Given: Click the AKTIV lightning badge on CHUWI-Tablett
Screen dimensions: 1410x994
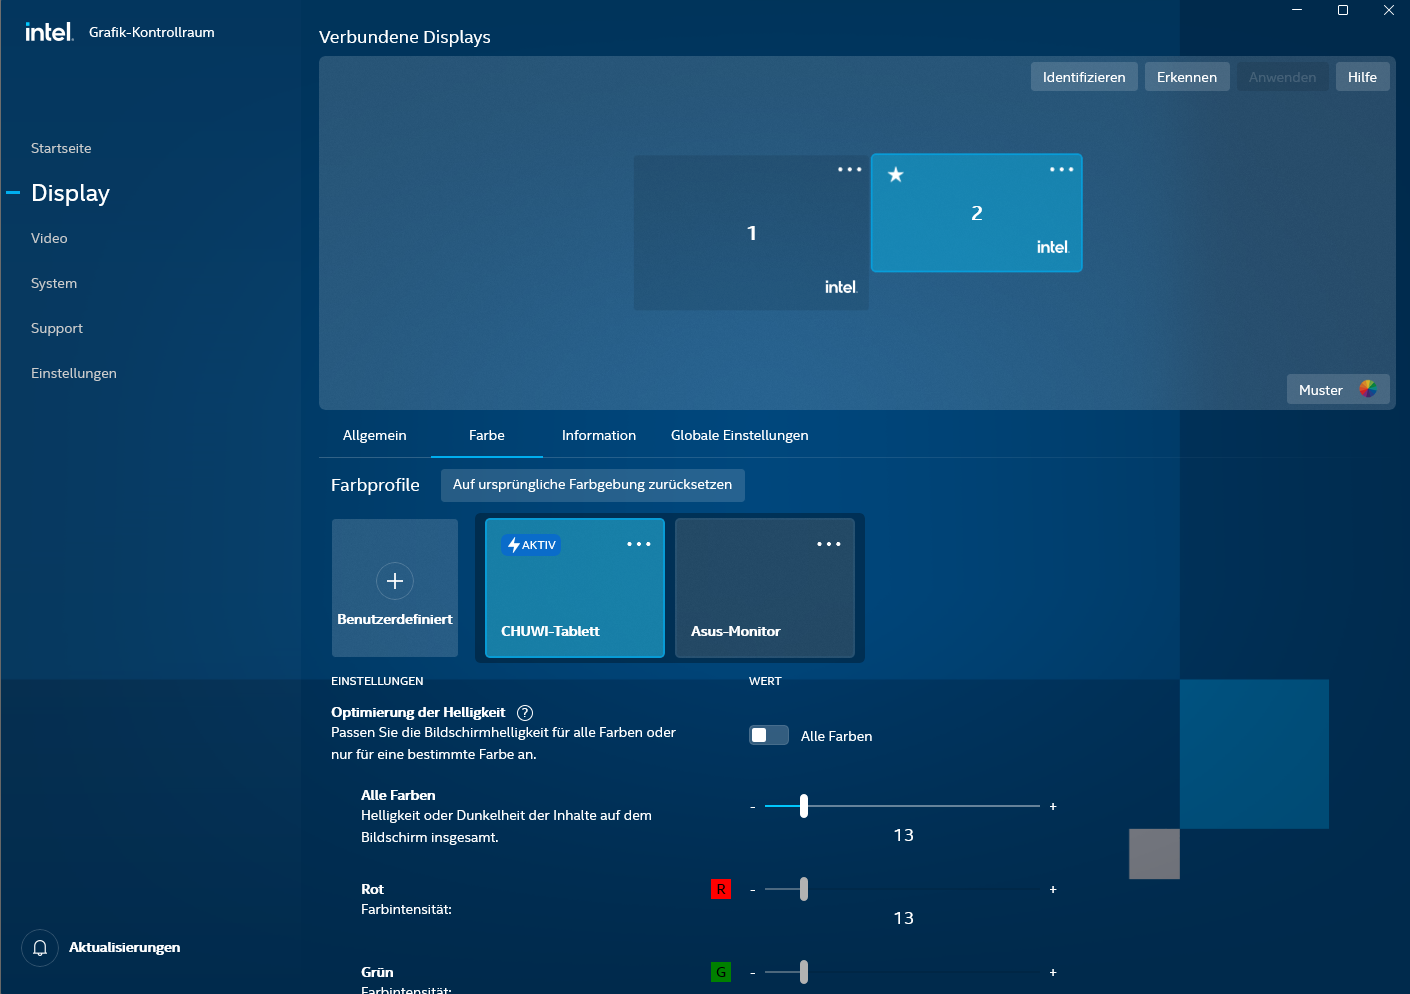Looking at the screenshot, I should tap(531, 545).
